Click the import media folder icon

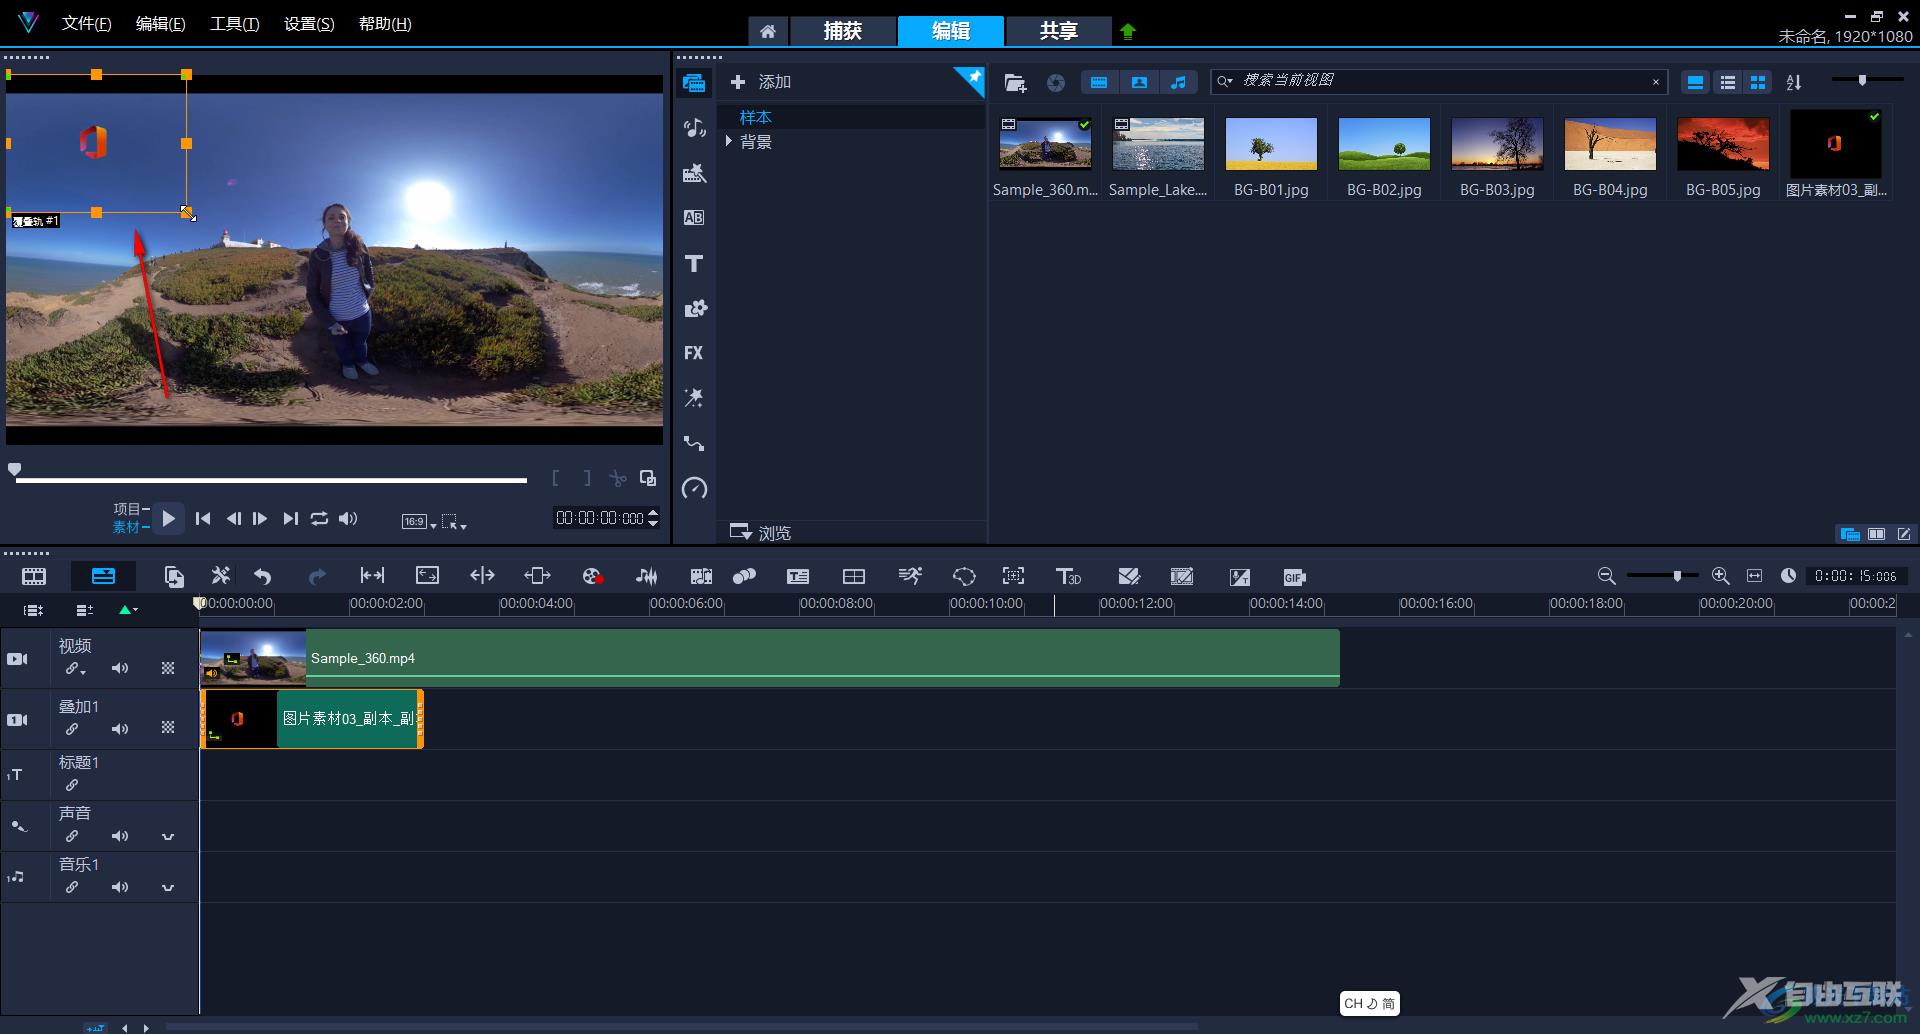click(x=1015, y=83)
